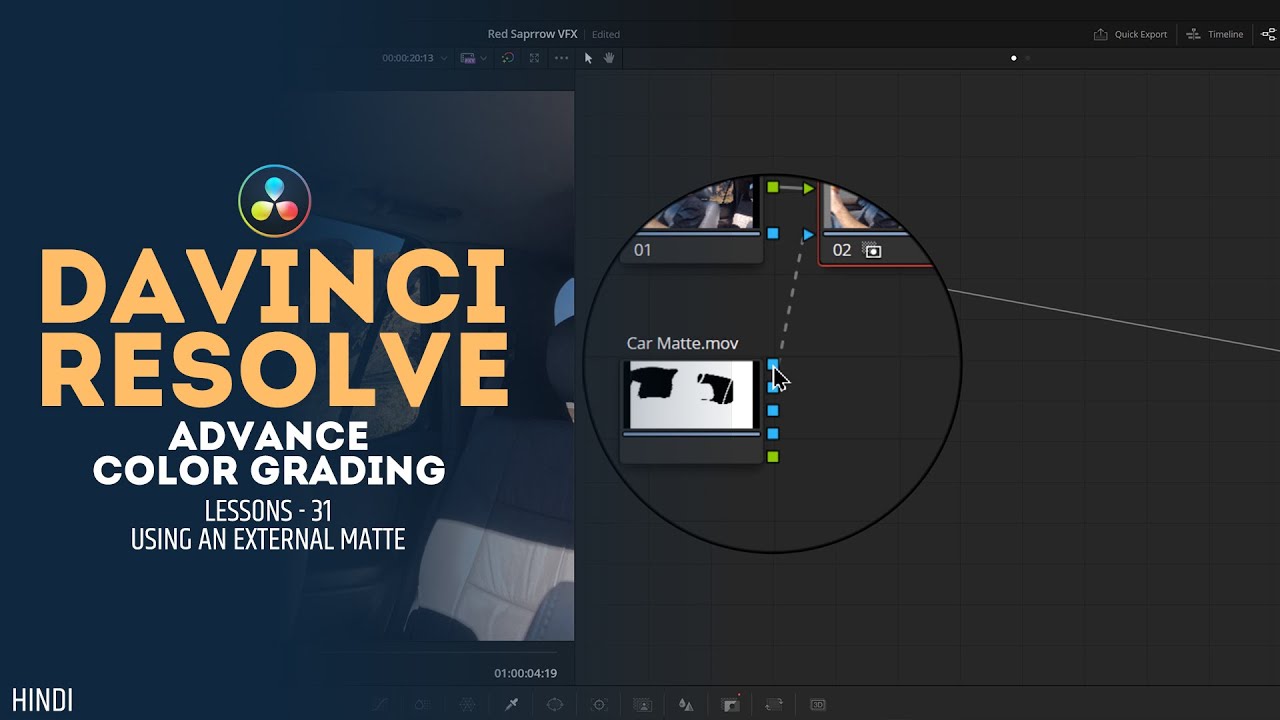The width and height of the screenshot is (1280, 720).
Task: Open the 3D stereoscopic palette
Action: pyautogui.click(x=817, y=704)
